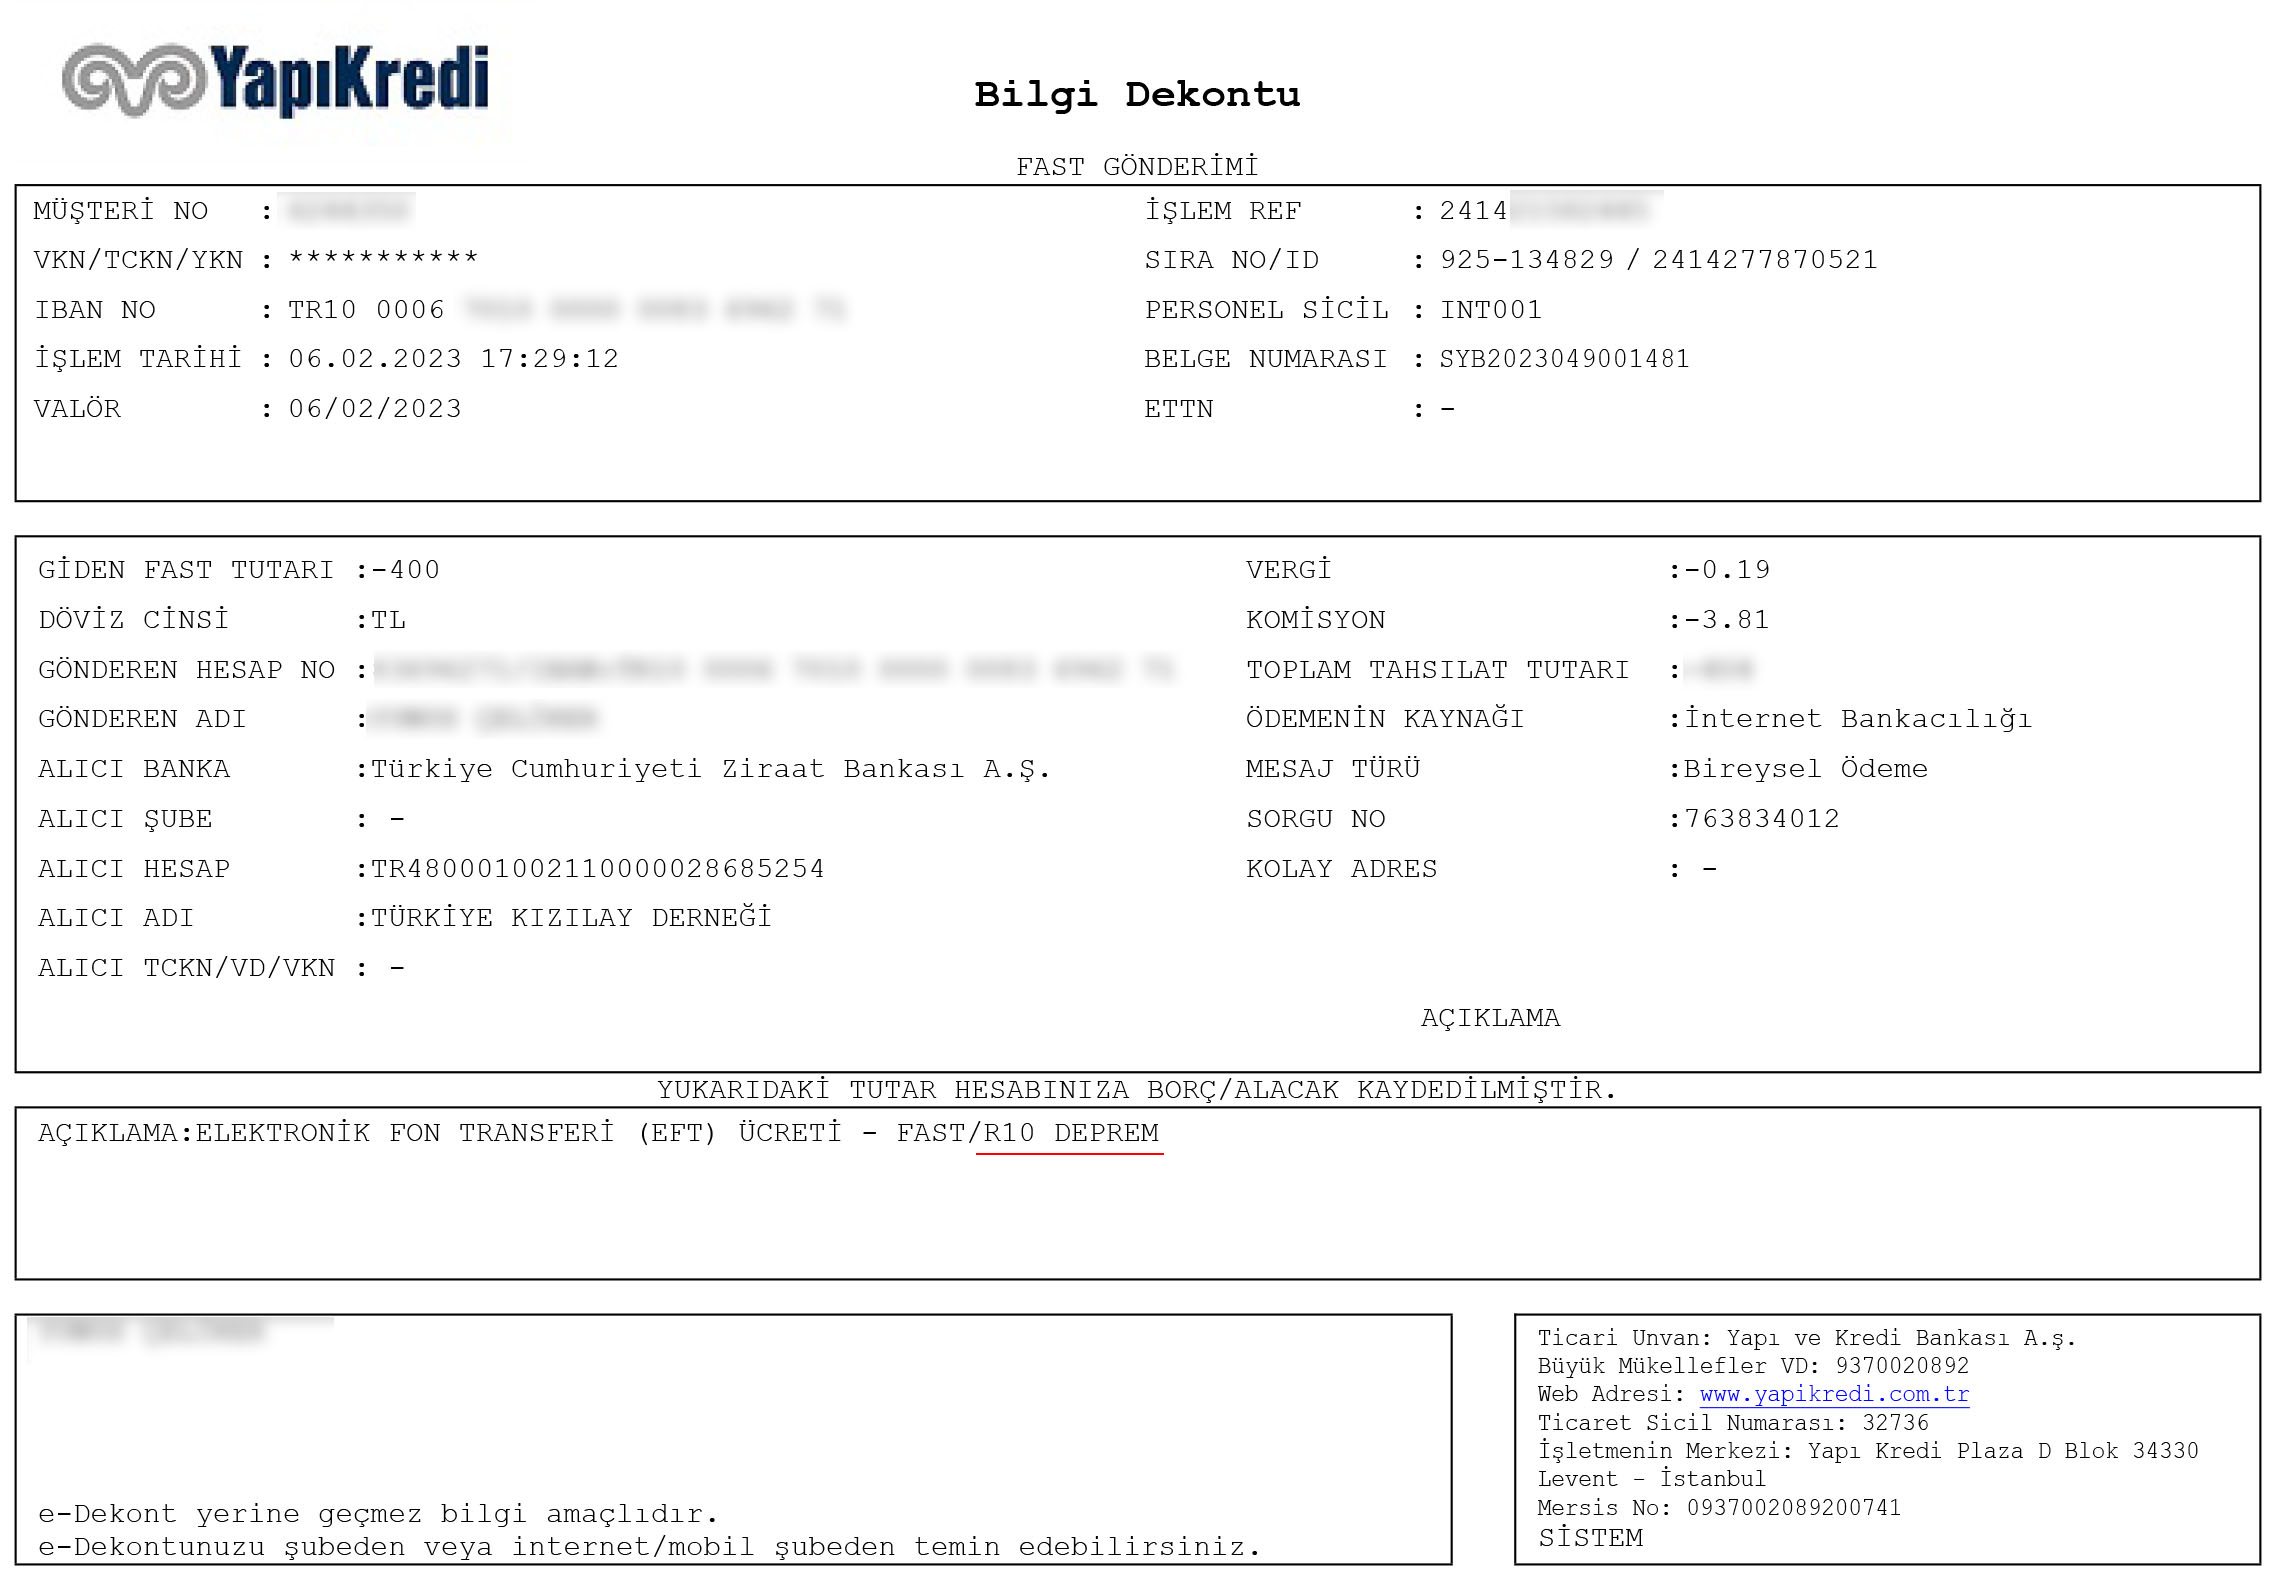Open the www.yapikredi.com.tr link

(x=1834, y=1394)
